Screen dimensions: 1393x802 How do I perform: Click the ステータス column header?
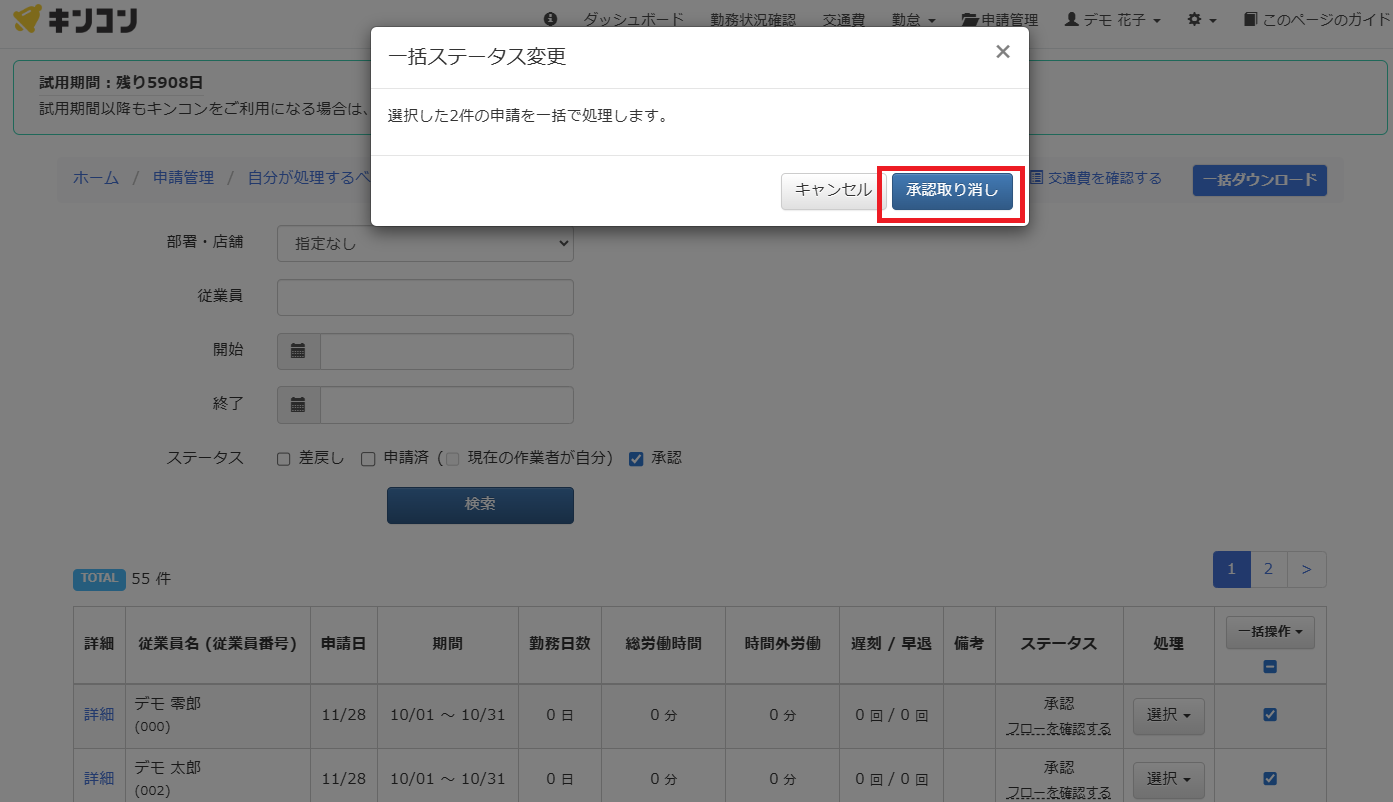tap(1059, 644)
